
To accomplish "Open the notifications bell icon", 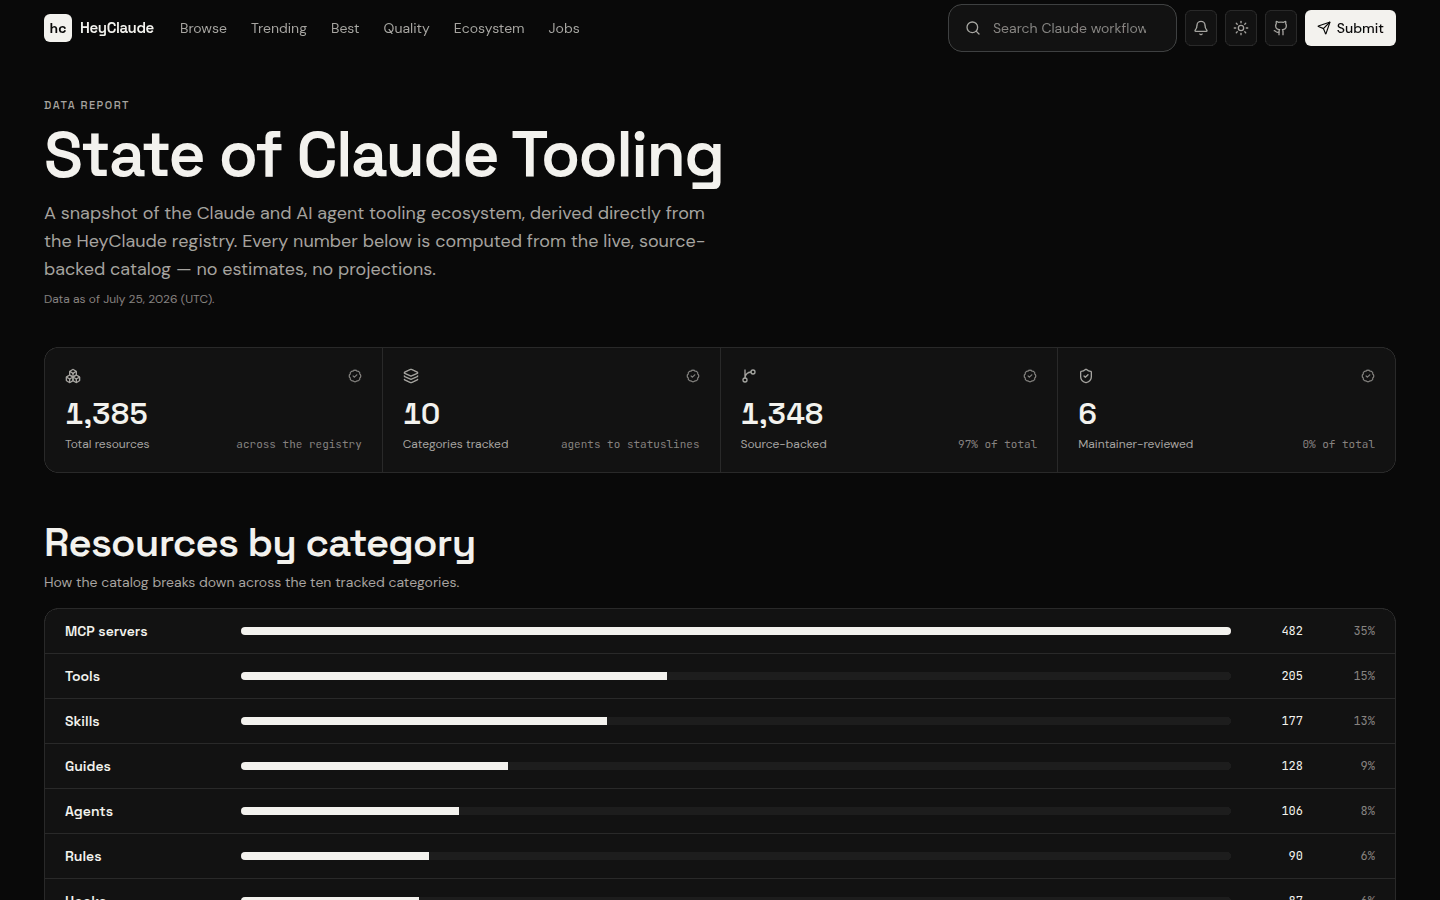I will pos(1201,28).
